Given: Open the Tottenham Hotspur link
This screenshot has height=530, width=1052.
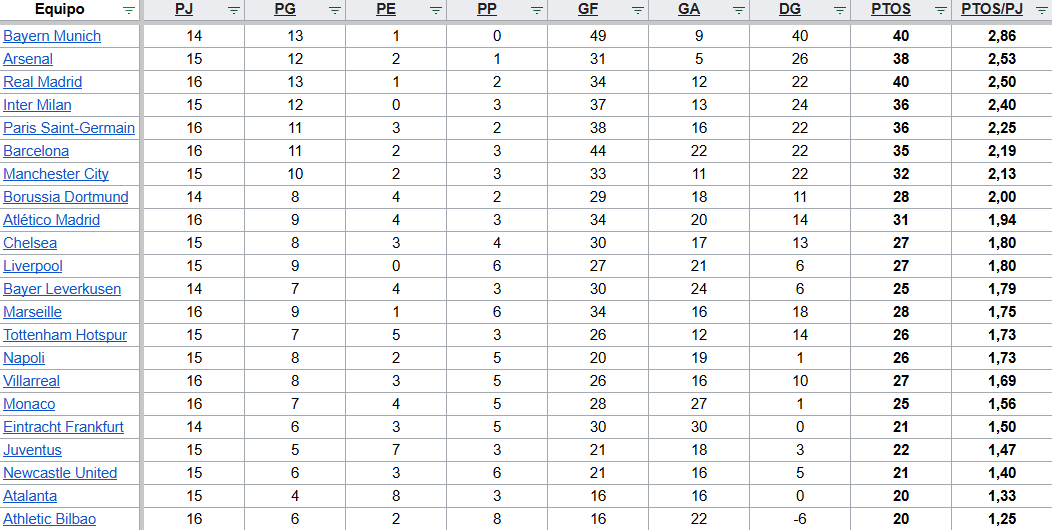Looking at the screenshot, I should pos(65,335).
